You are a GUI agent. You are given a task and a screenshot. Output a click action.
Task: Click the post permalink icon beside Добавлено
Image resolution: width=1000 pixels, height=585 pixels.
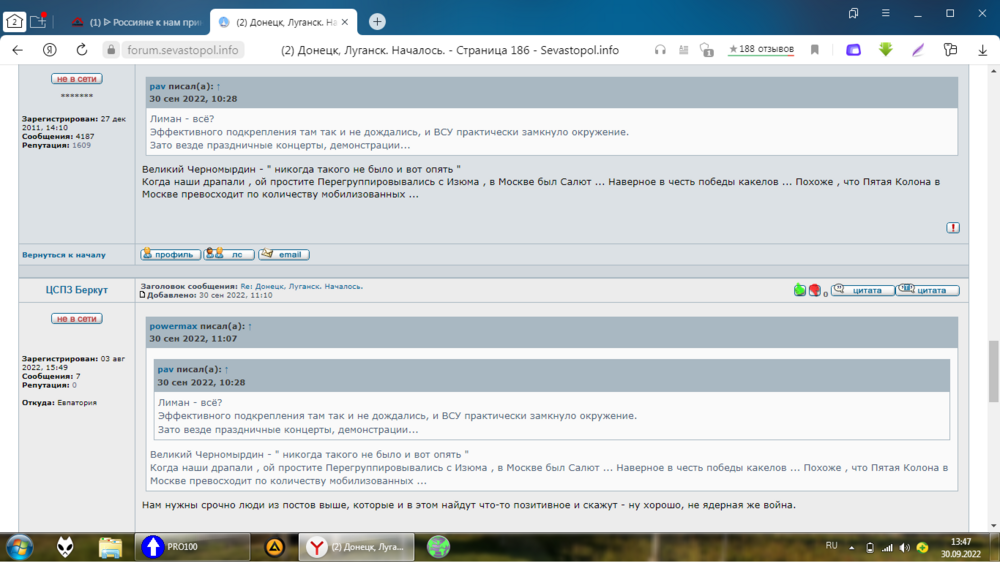(x=143, y=295)
